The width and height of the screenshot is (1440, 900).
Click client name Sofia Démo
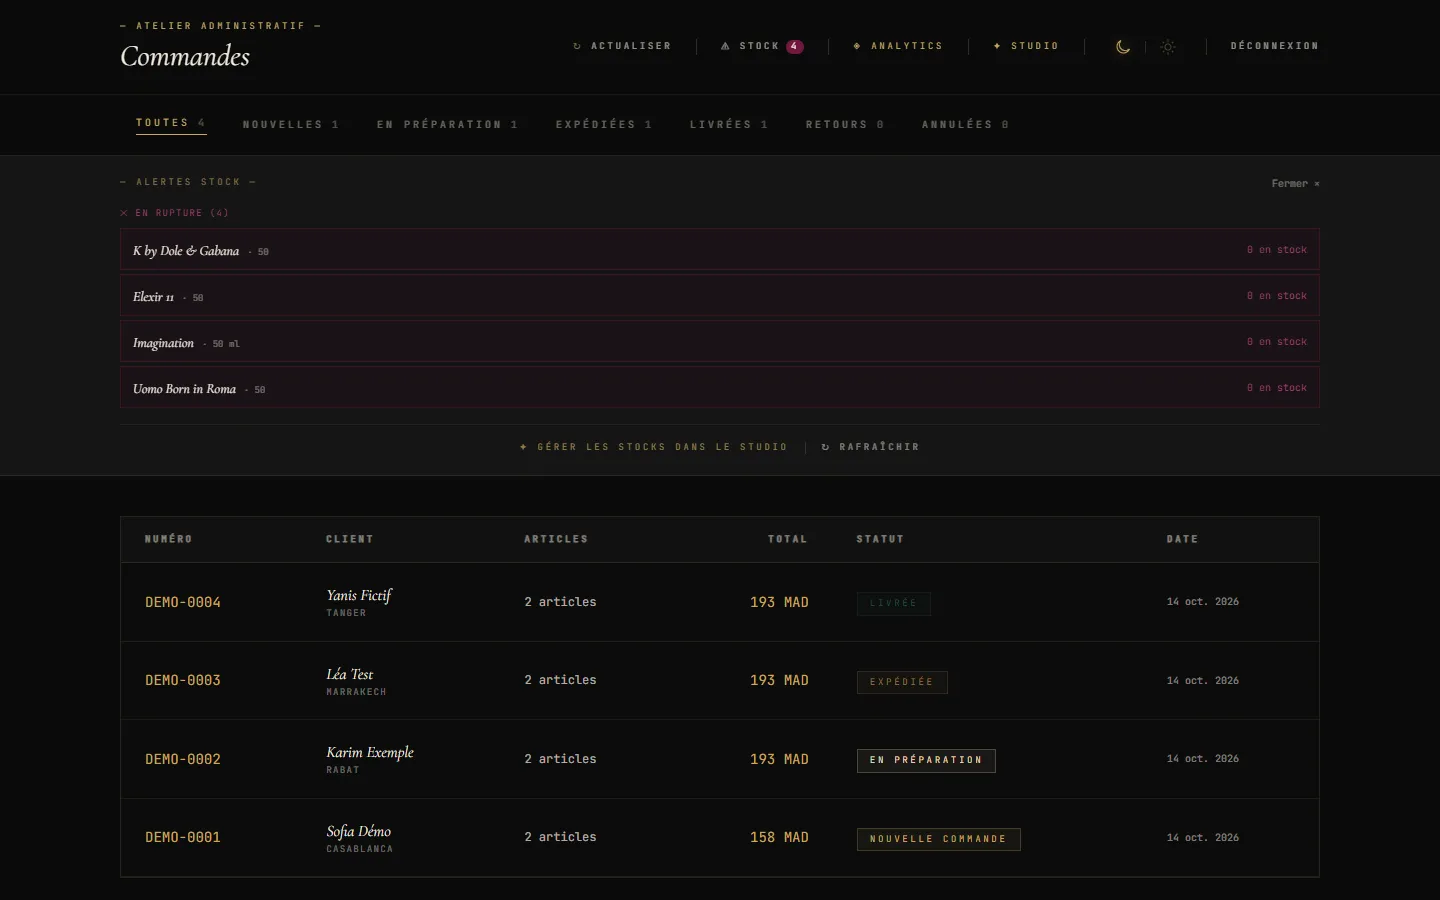point(359,831)
